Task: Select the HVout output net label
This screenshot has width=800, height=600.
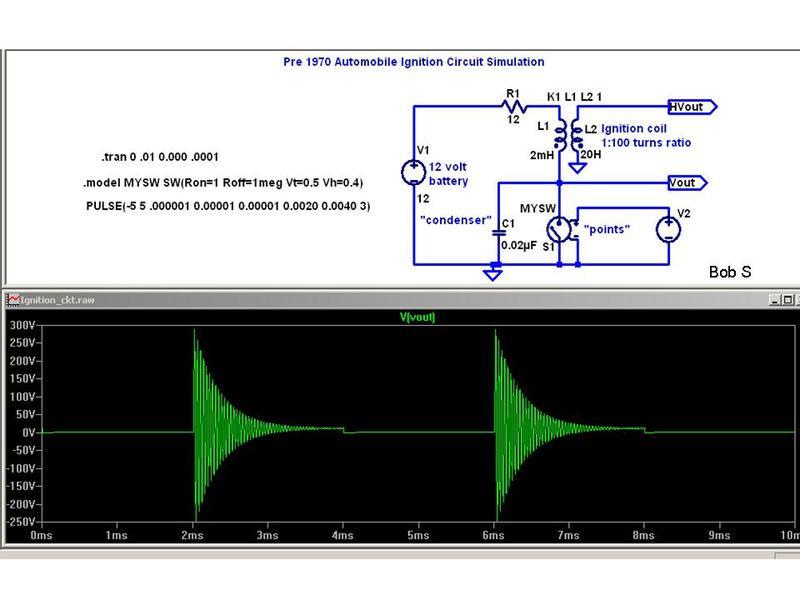Action: point(692,107)
